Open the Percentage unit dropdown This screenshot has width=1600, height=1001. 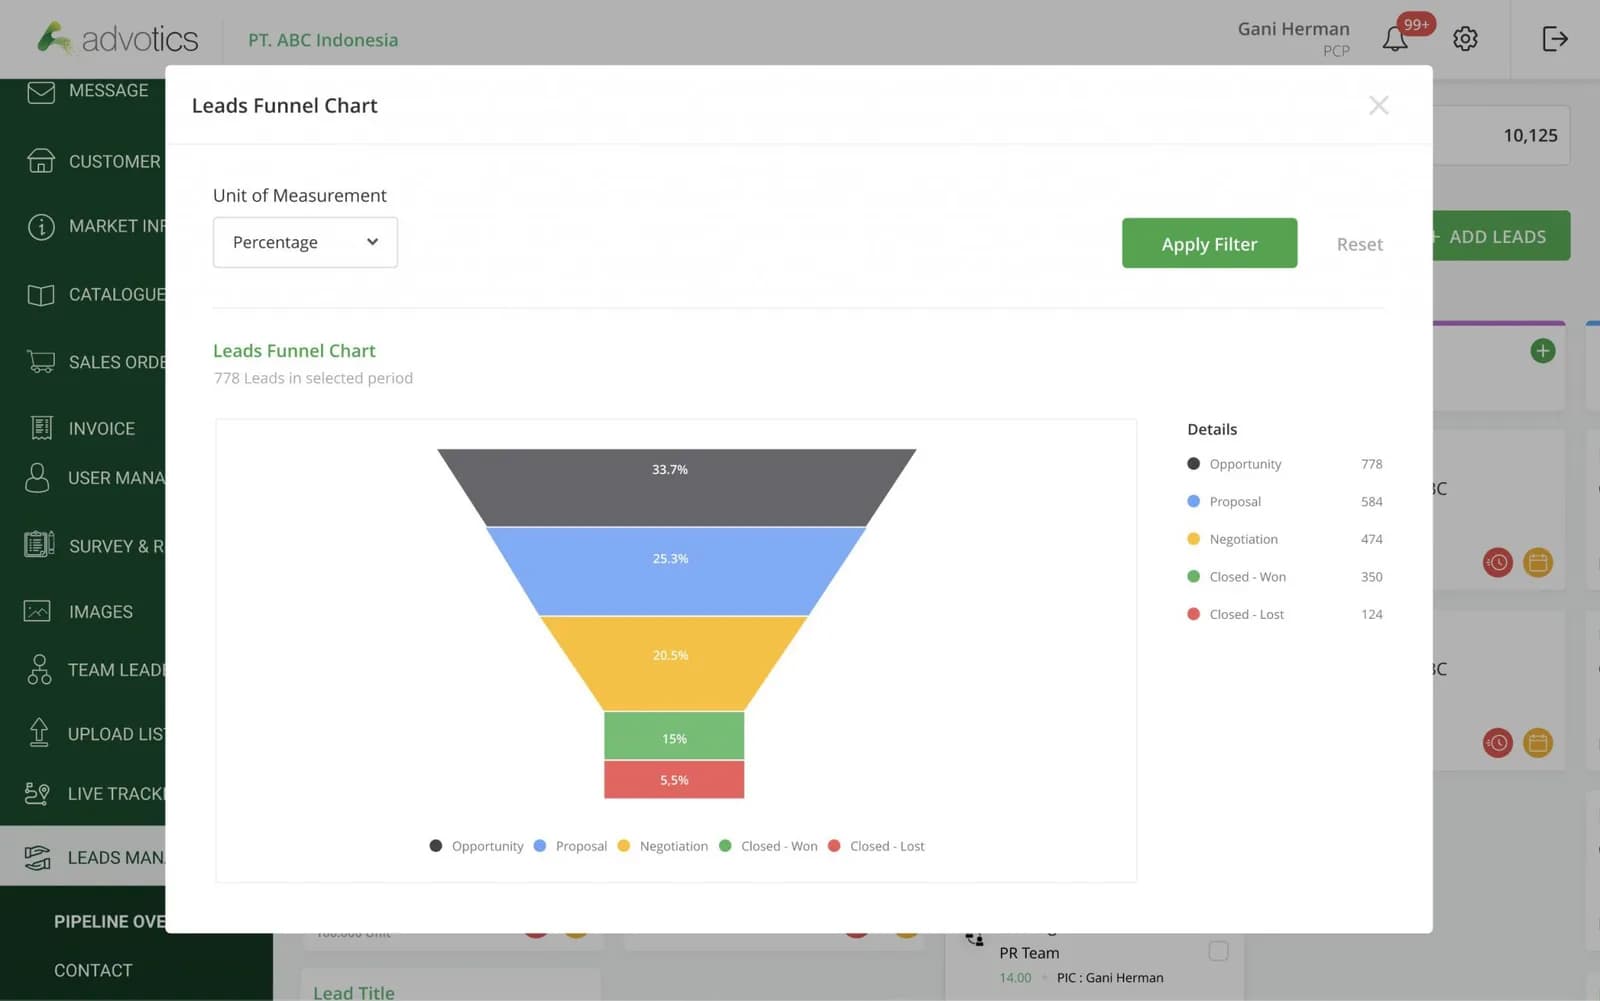(x=305, y=242)
